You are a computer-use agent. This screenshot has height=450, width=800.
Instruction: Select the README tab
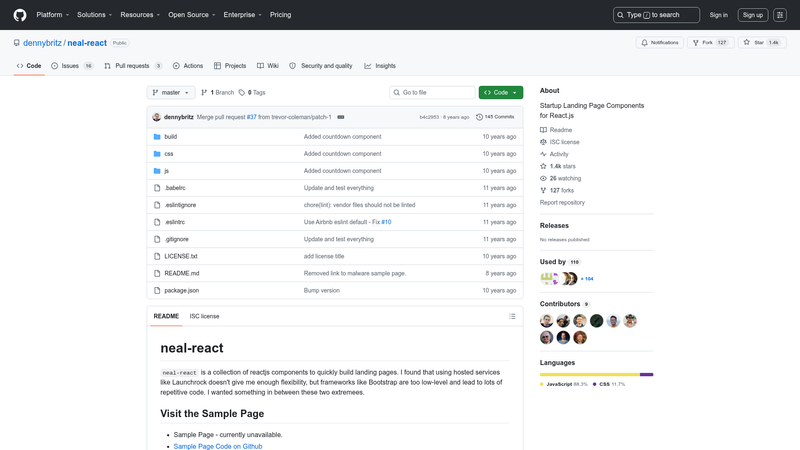(x=166, y=316)
